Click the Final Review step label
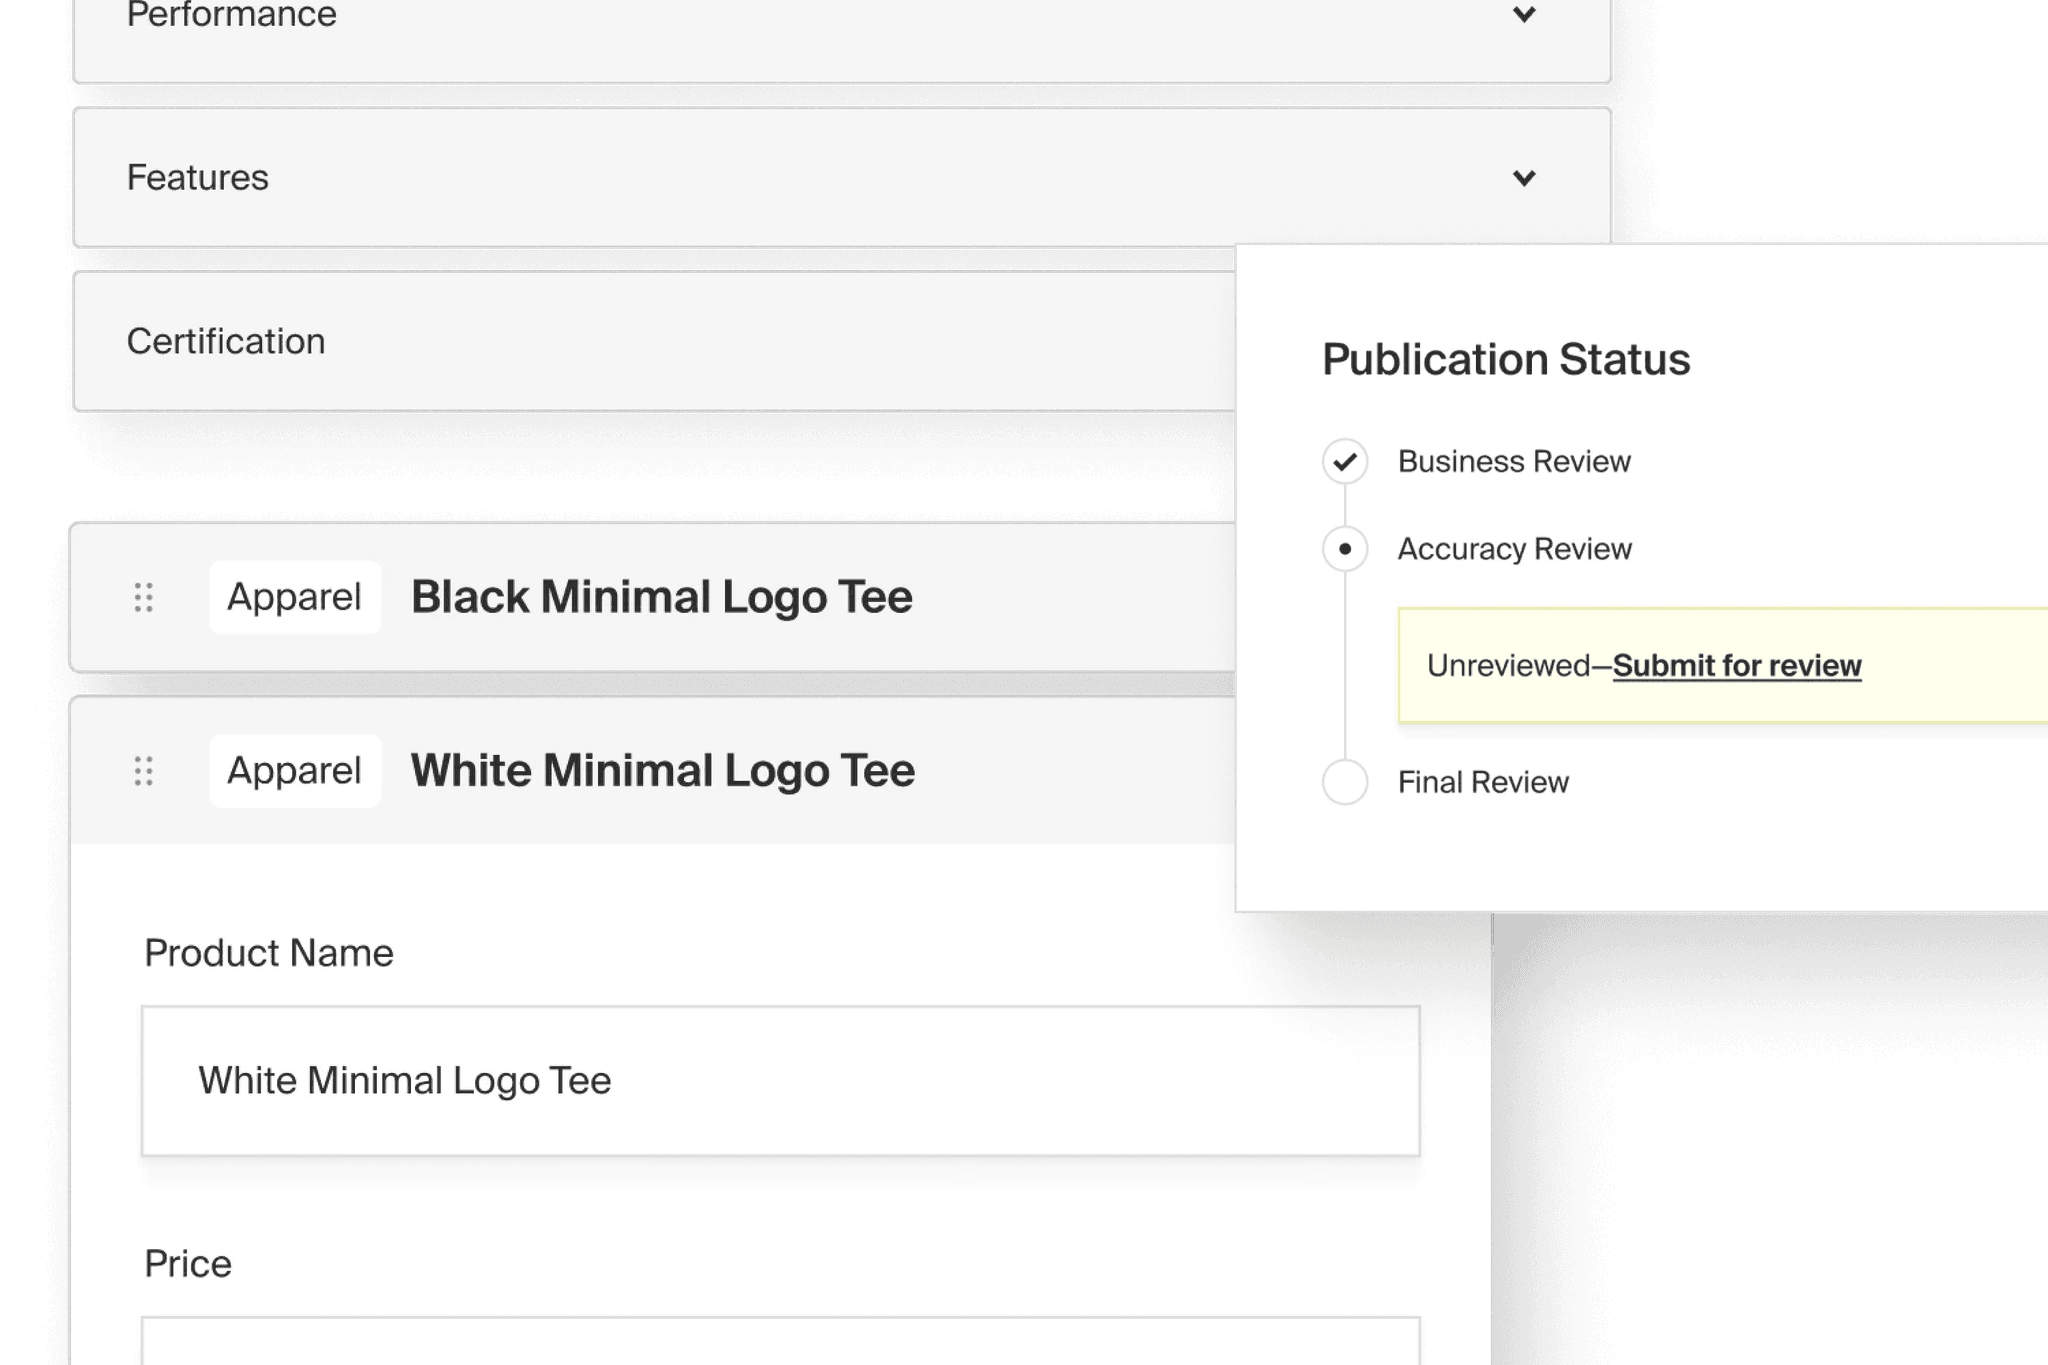 [x=1483, y=782]
